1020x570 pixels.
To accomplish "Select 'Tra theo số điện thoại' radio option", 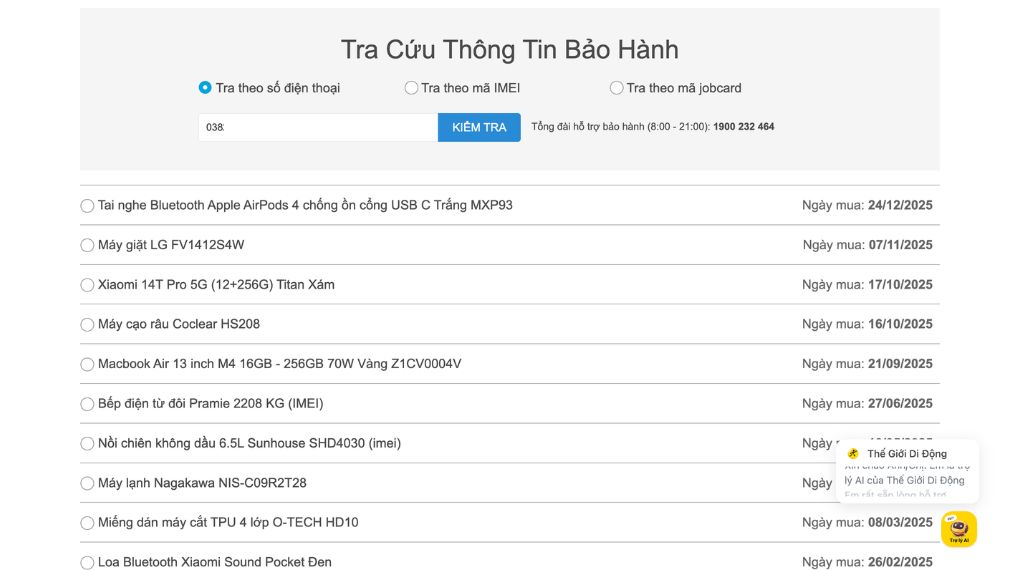I will click(x=205, y=87).
